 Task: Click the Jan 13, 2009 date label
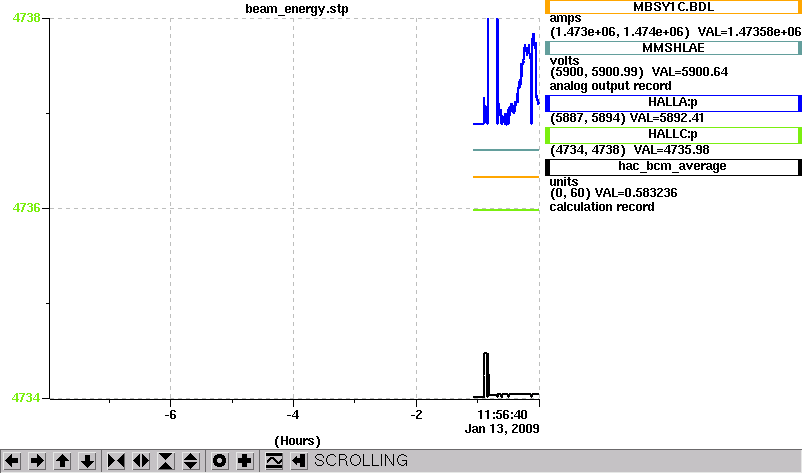tap(502, 429)
